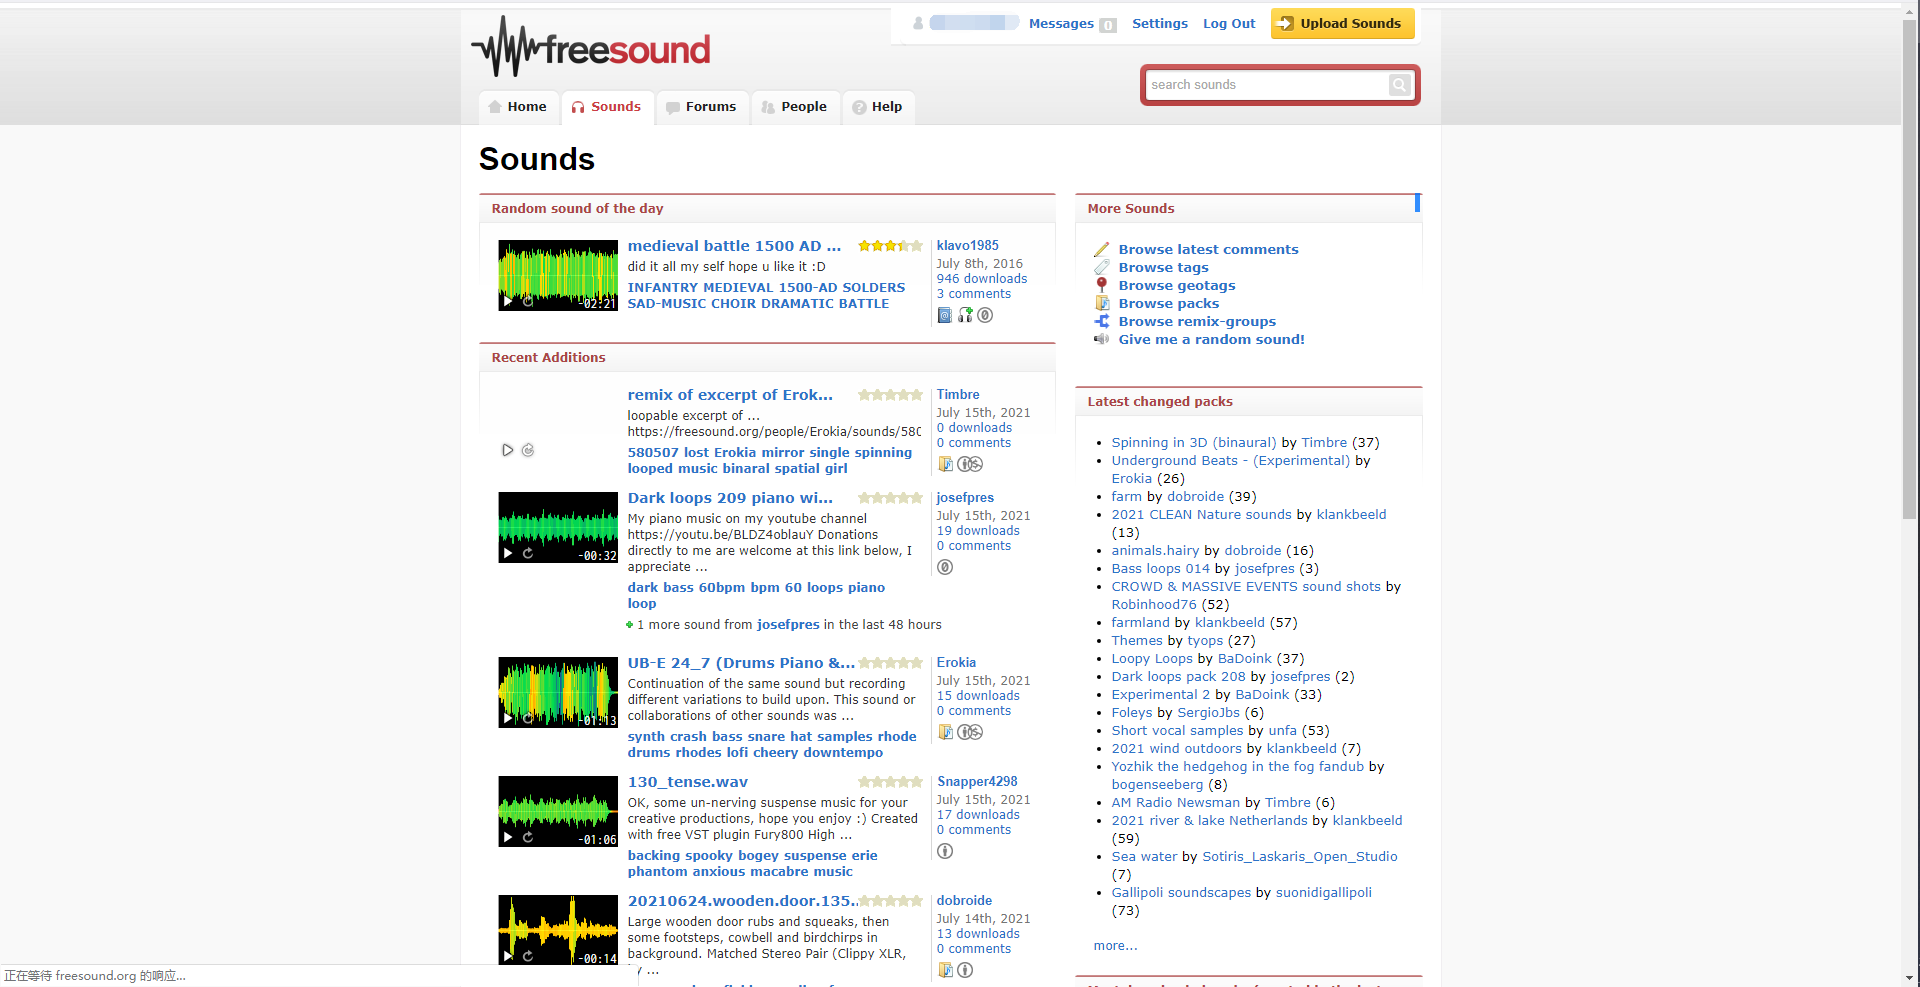Open the 130_tense.wav sound title
The image size is (1920, 987).
click(688, 782)
